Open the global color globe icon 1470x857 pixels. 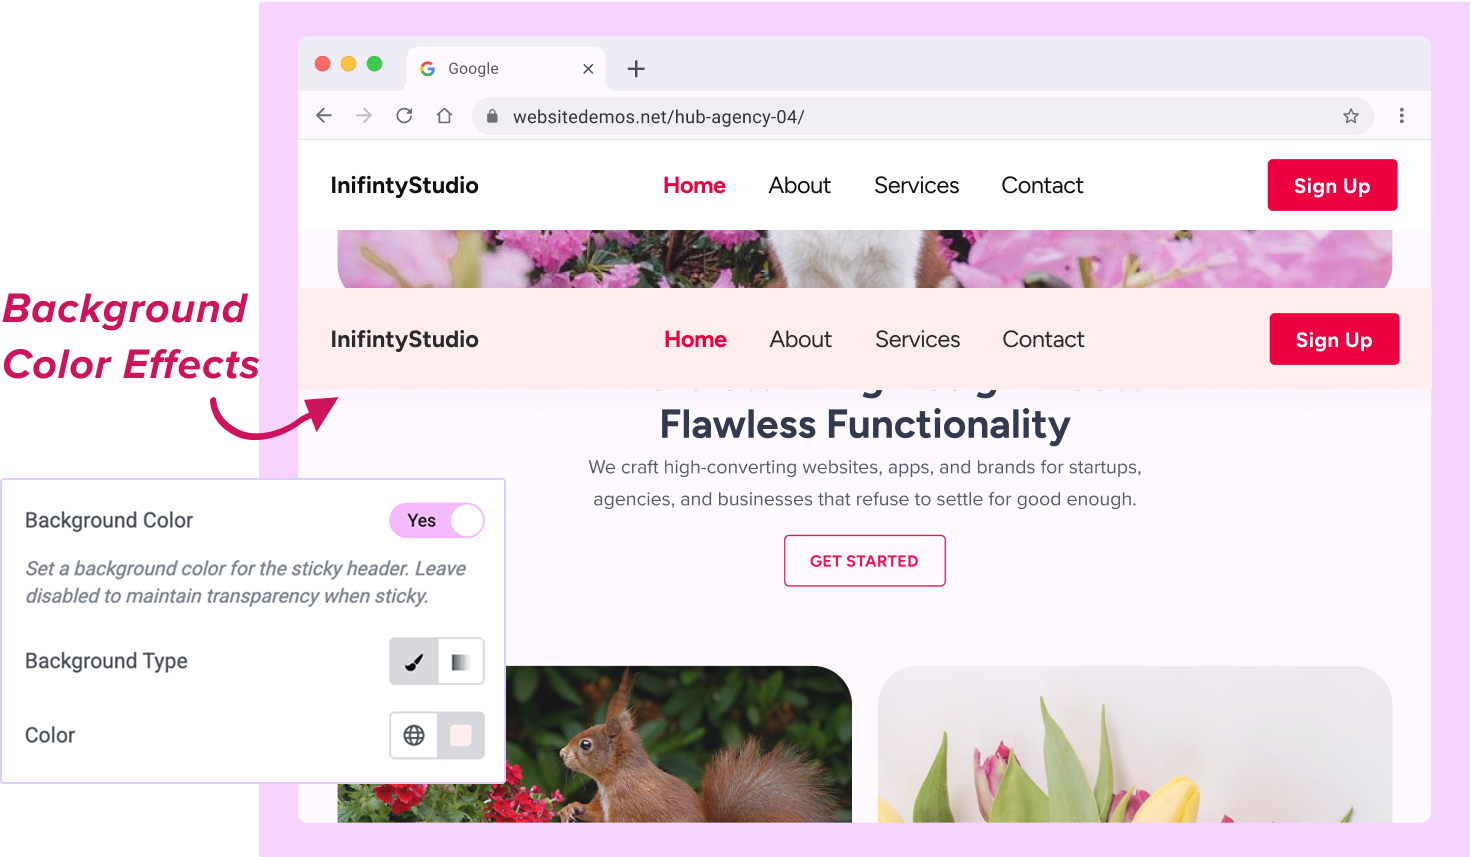(x=414, y=735)
